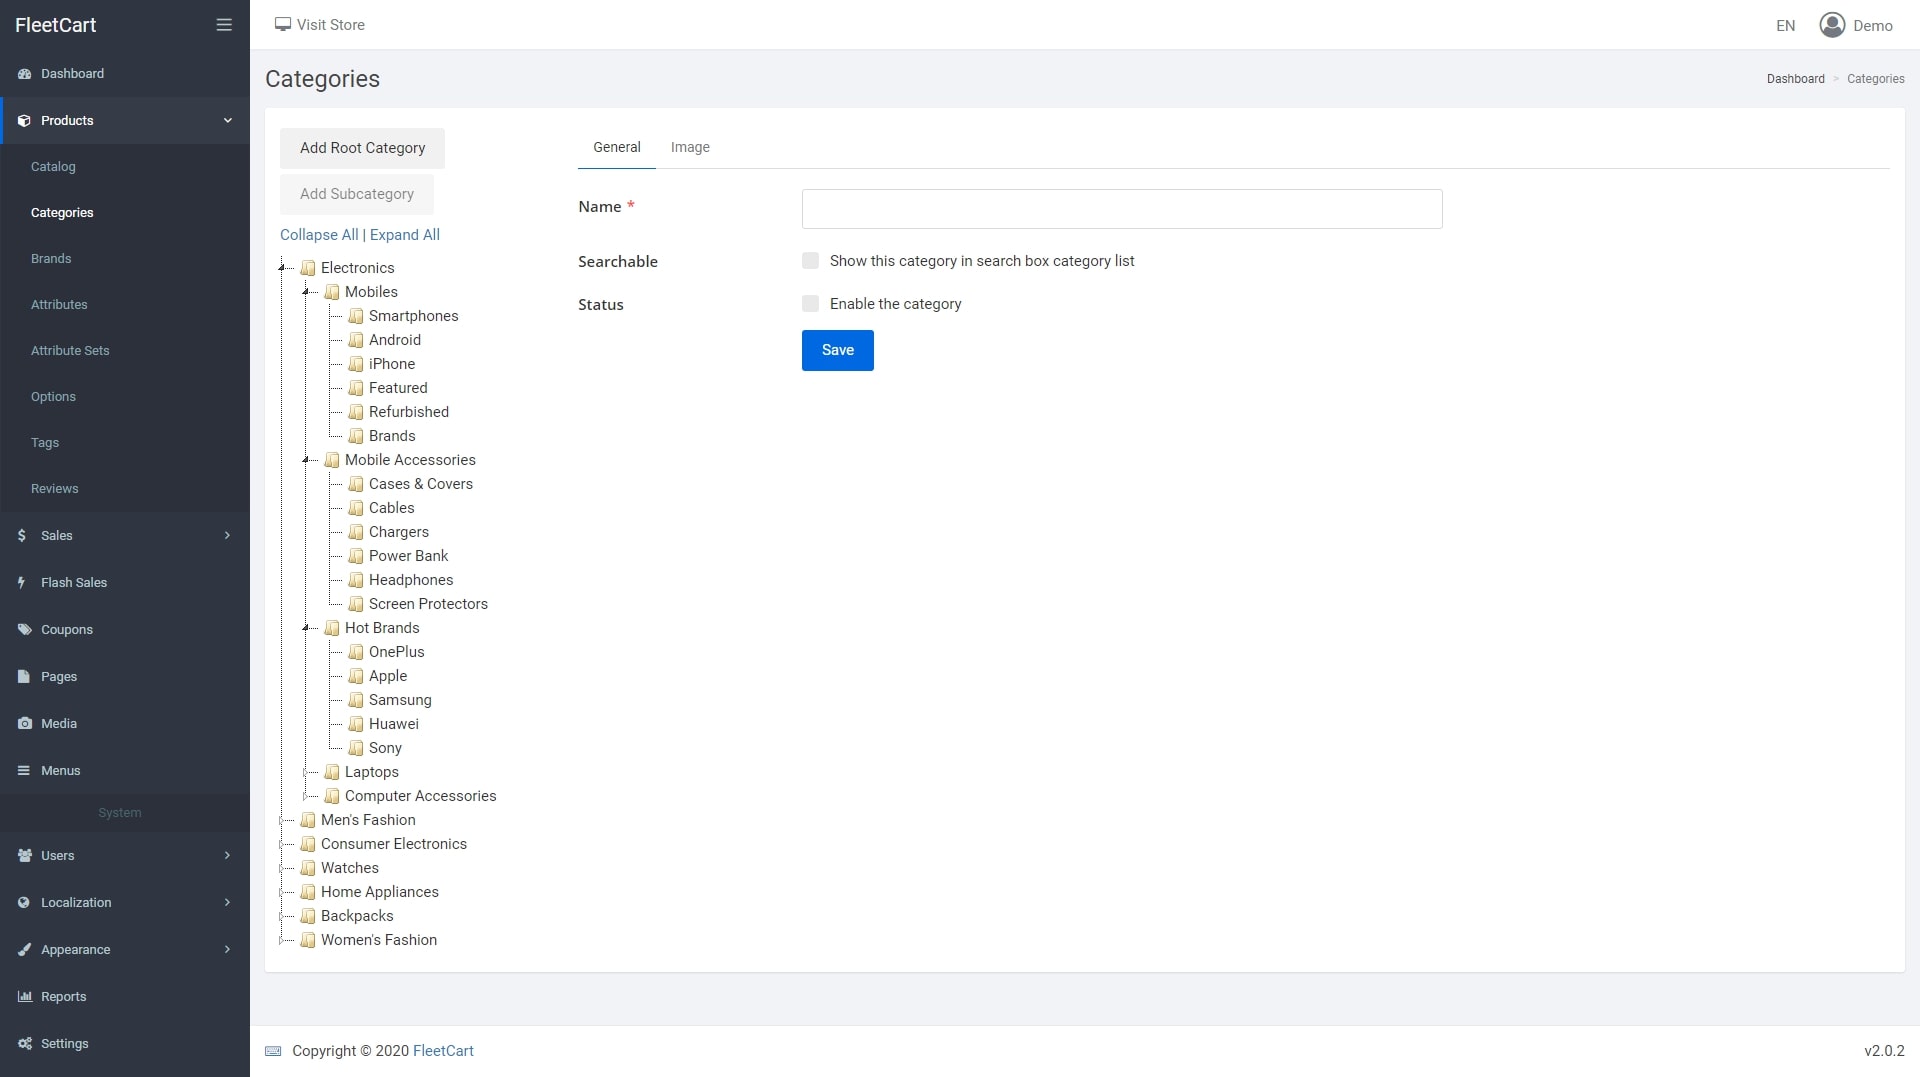The image size is (1920, 1077).
Task: Click the Demo user avatar icon
Action: tap(1832, 25)
